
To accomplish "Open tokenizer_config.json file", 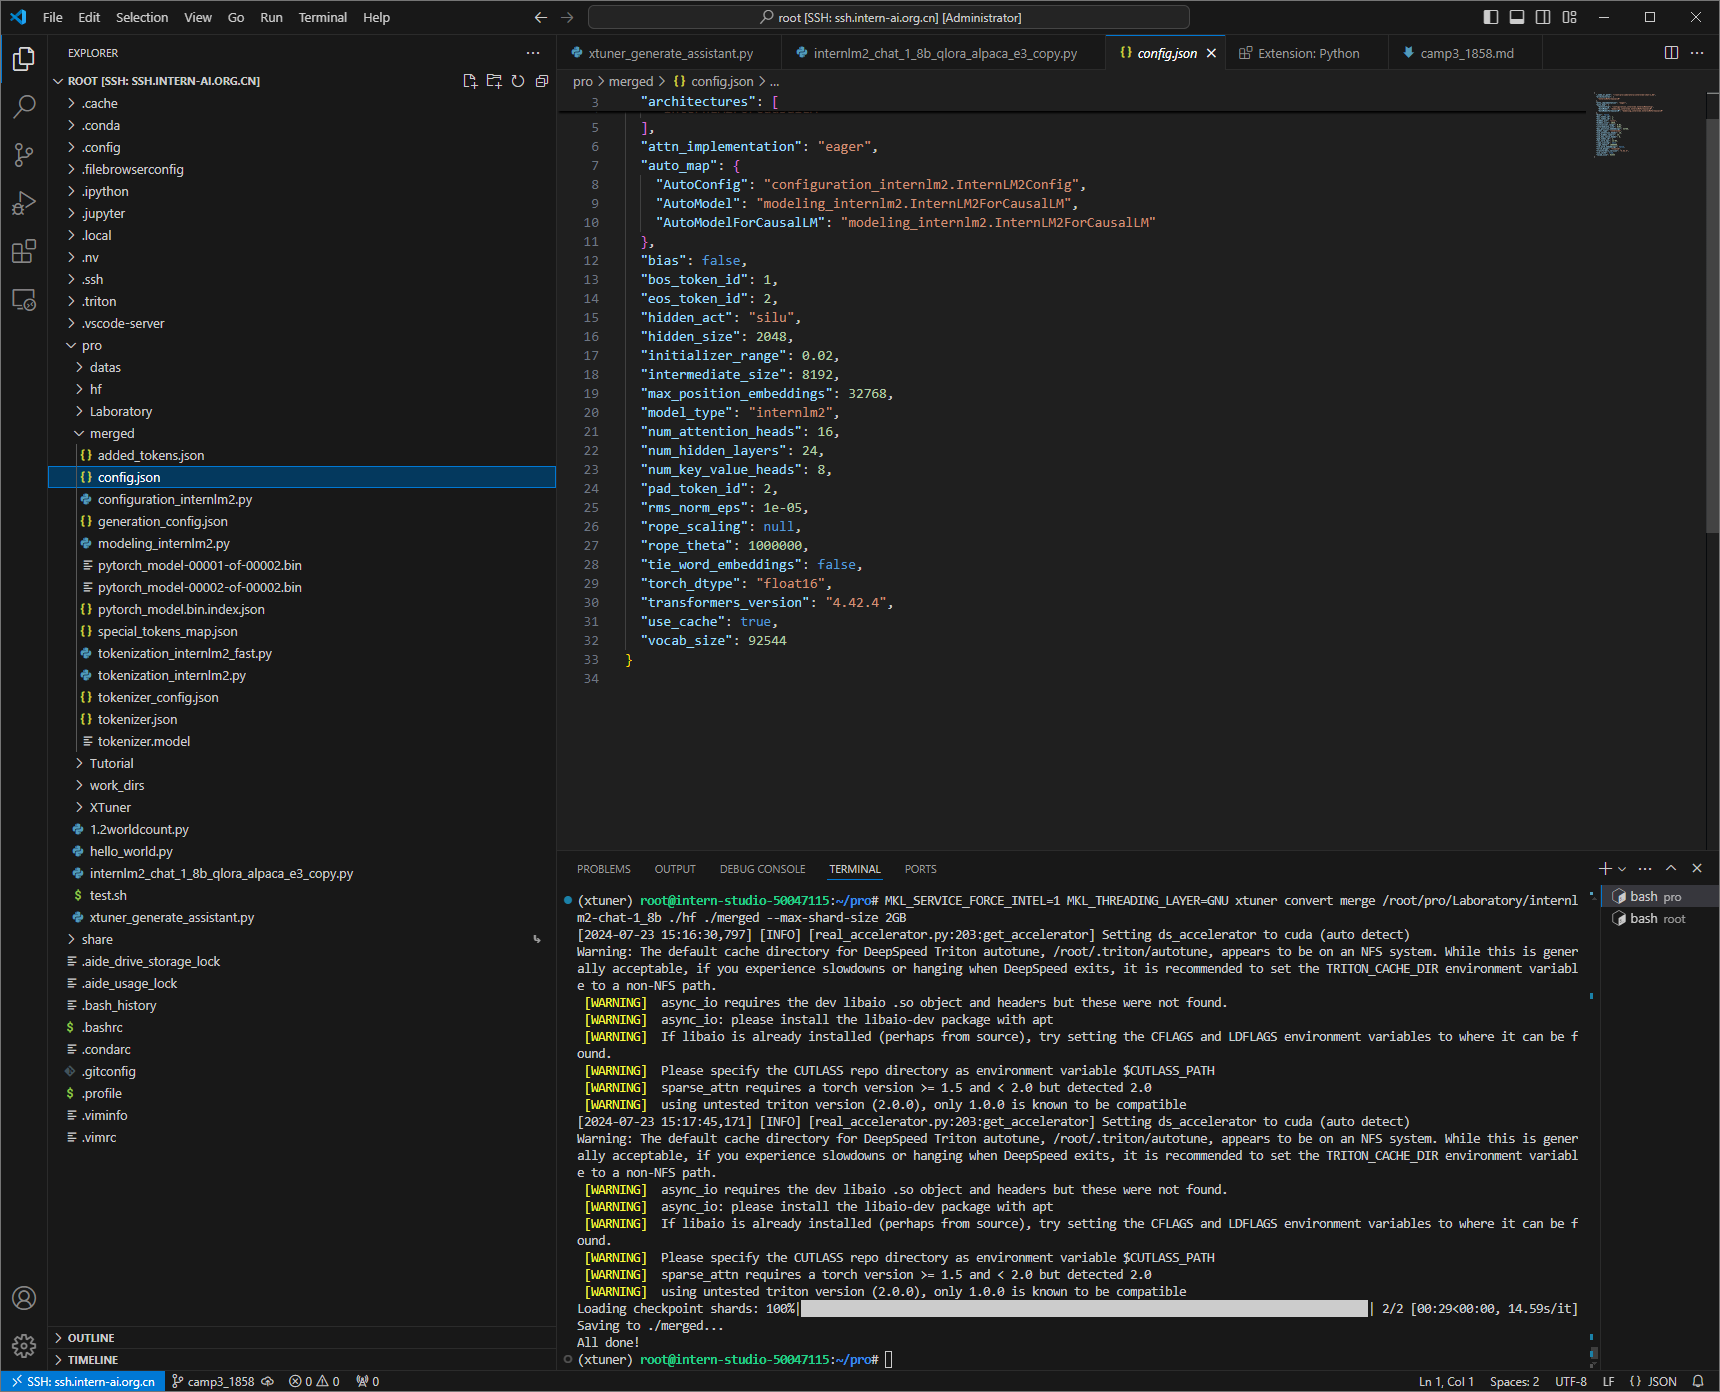I will click(x=301, y=697).
